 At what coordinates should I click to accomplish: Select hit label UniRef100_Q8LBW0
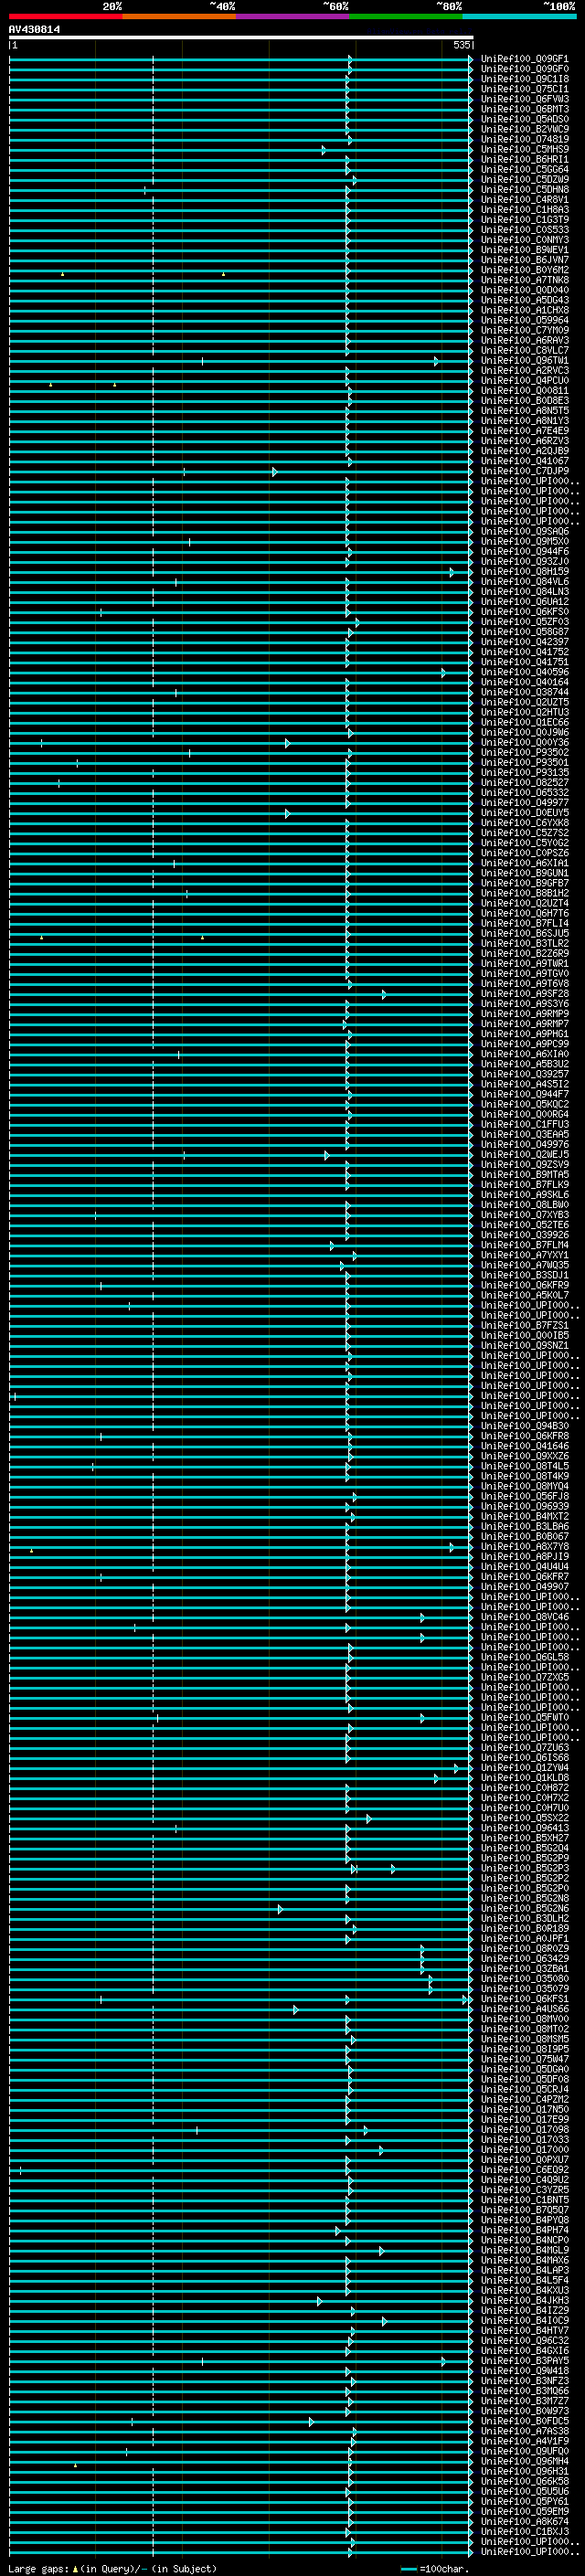click(x=525, y=1205)
